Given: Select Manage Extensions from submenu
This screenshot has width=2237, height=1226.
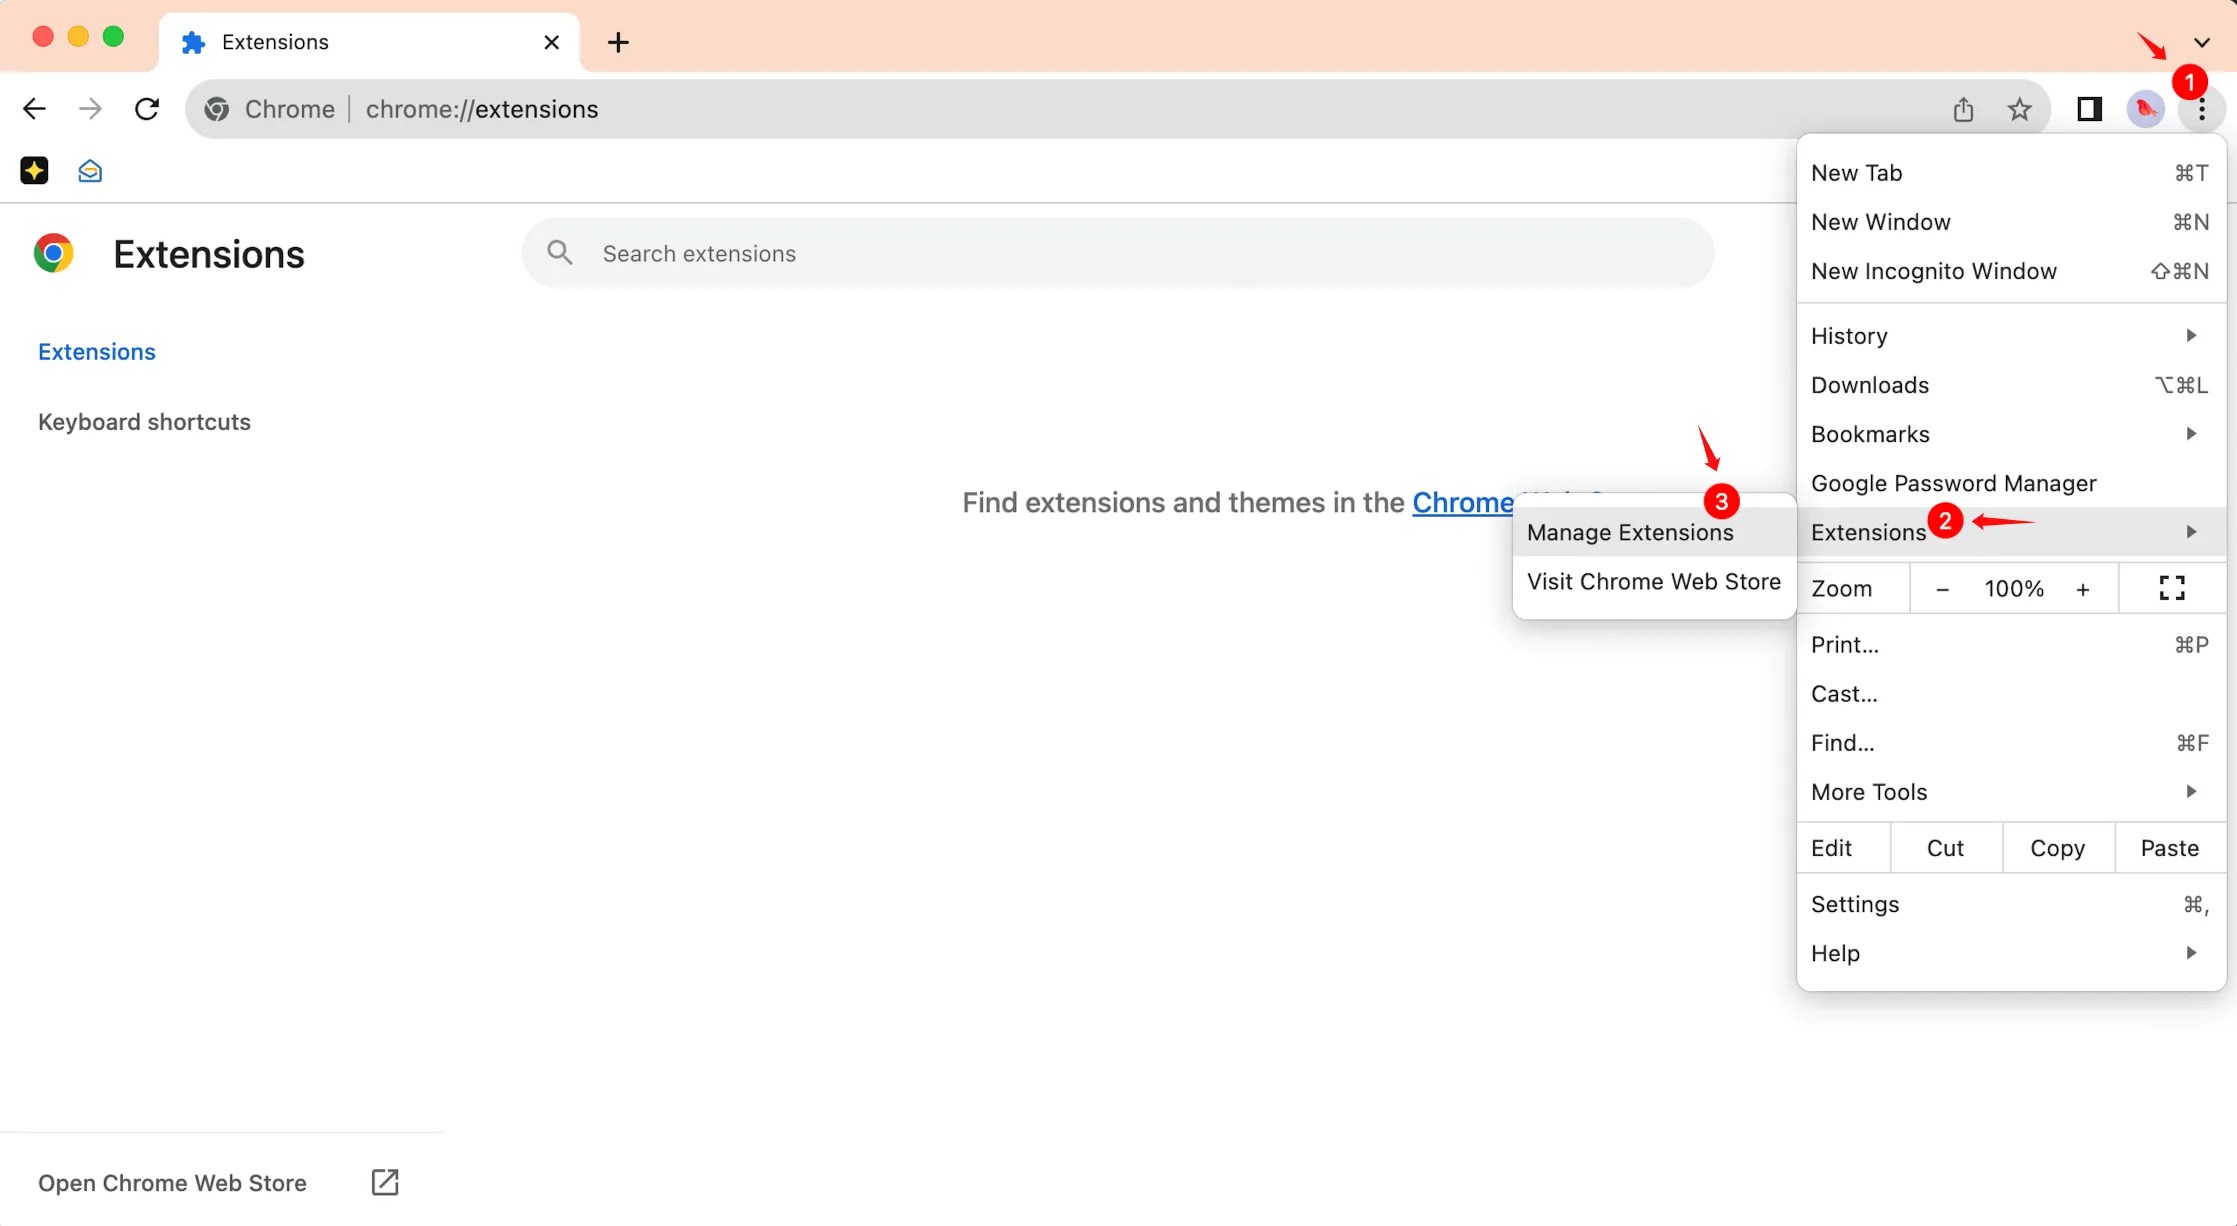Looking at the screenshot, I should (1630, 532).
